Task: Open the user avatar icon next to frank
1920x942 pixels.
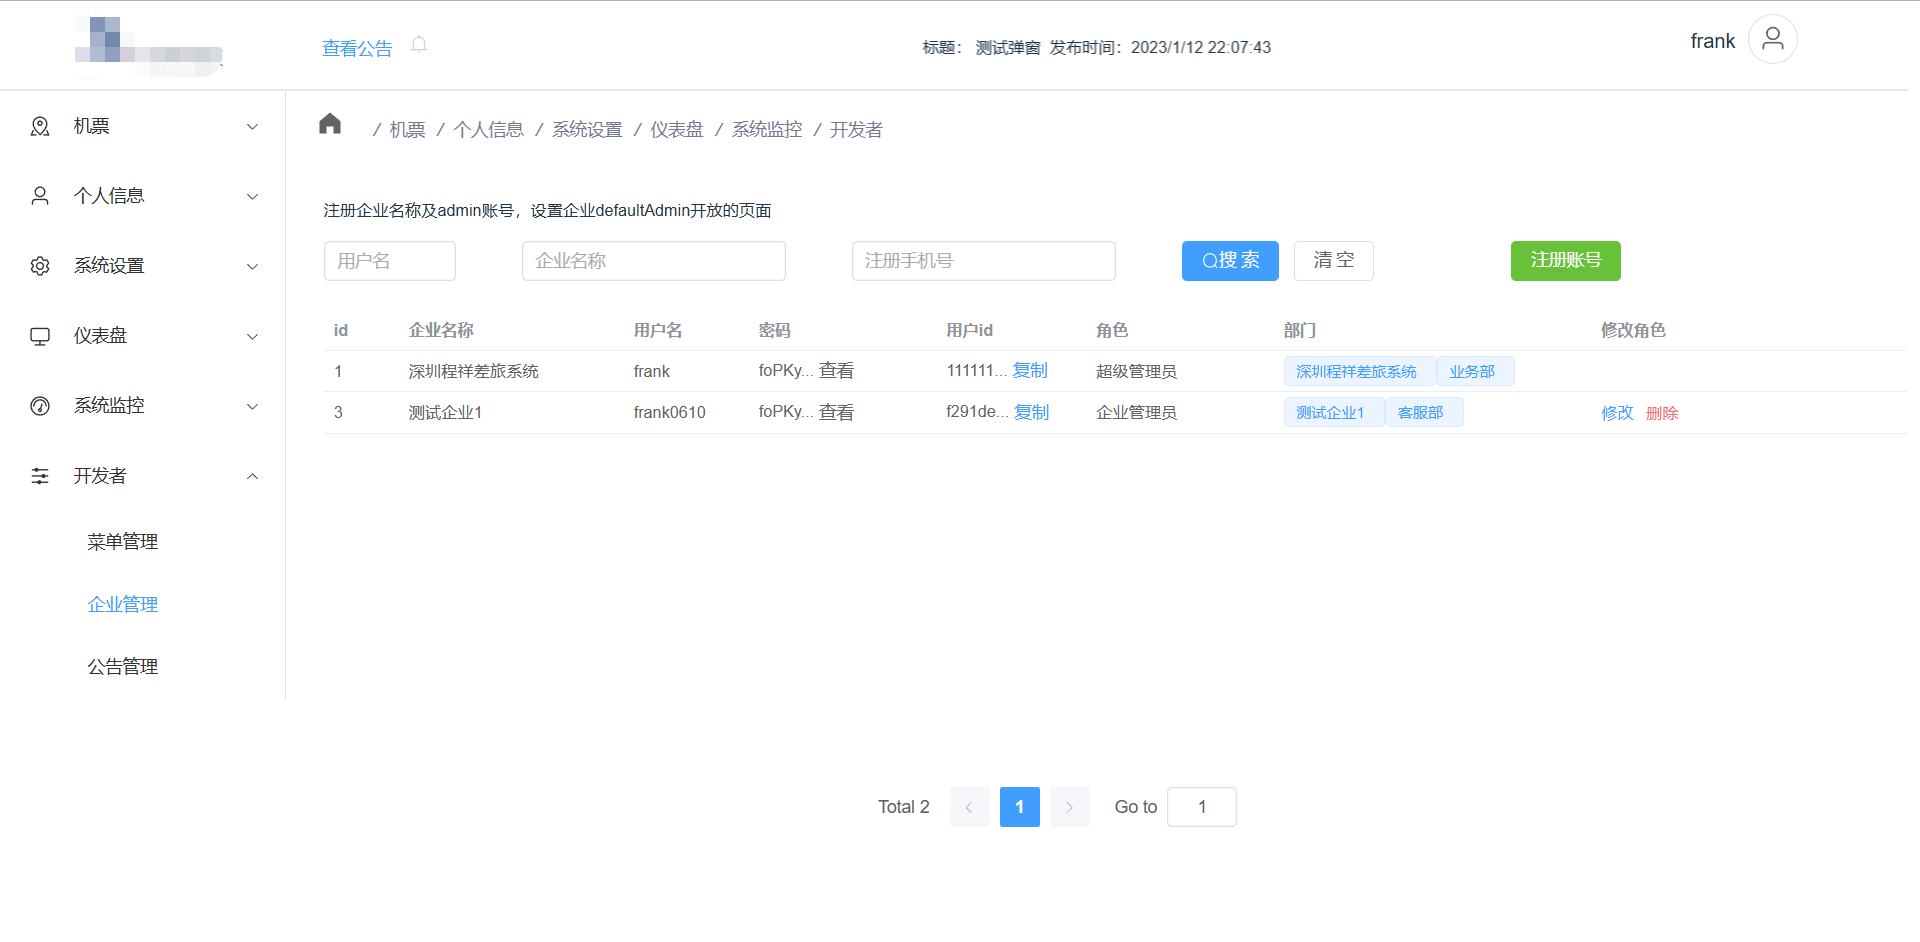Action: [1772, 39]
